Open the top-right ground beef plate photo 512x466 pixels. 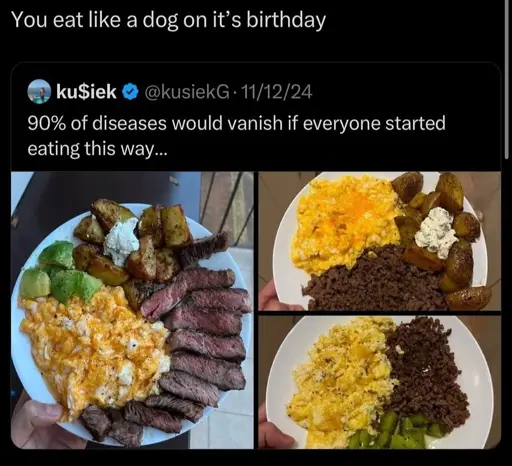380,241
